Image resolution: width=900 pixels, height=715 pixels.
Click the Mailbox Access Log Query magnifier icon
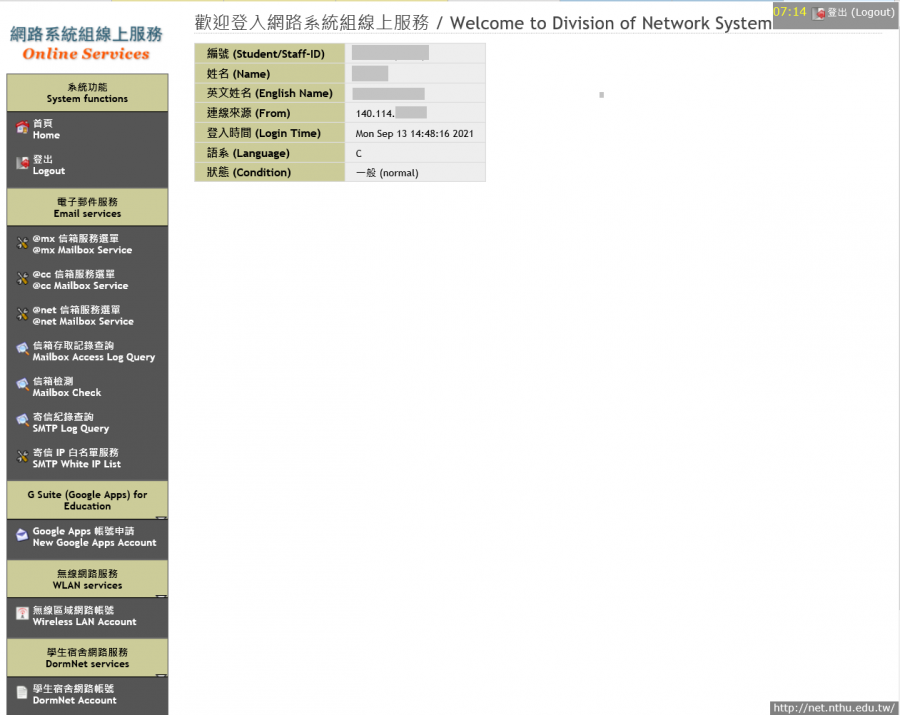click(x=22, y=351)
